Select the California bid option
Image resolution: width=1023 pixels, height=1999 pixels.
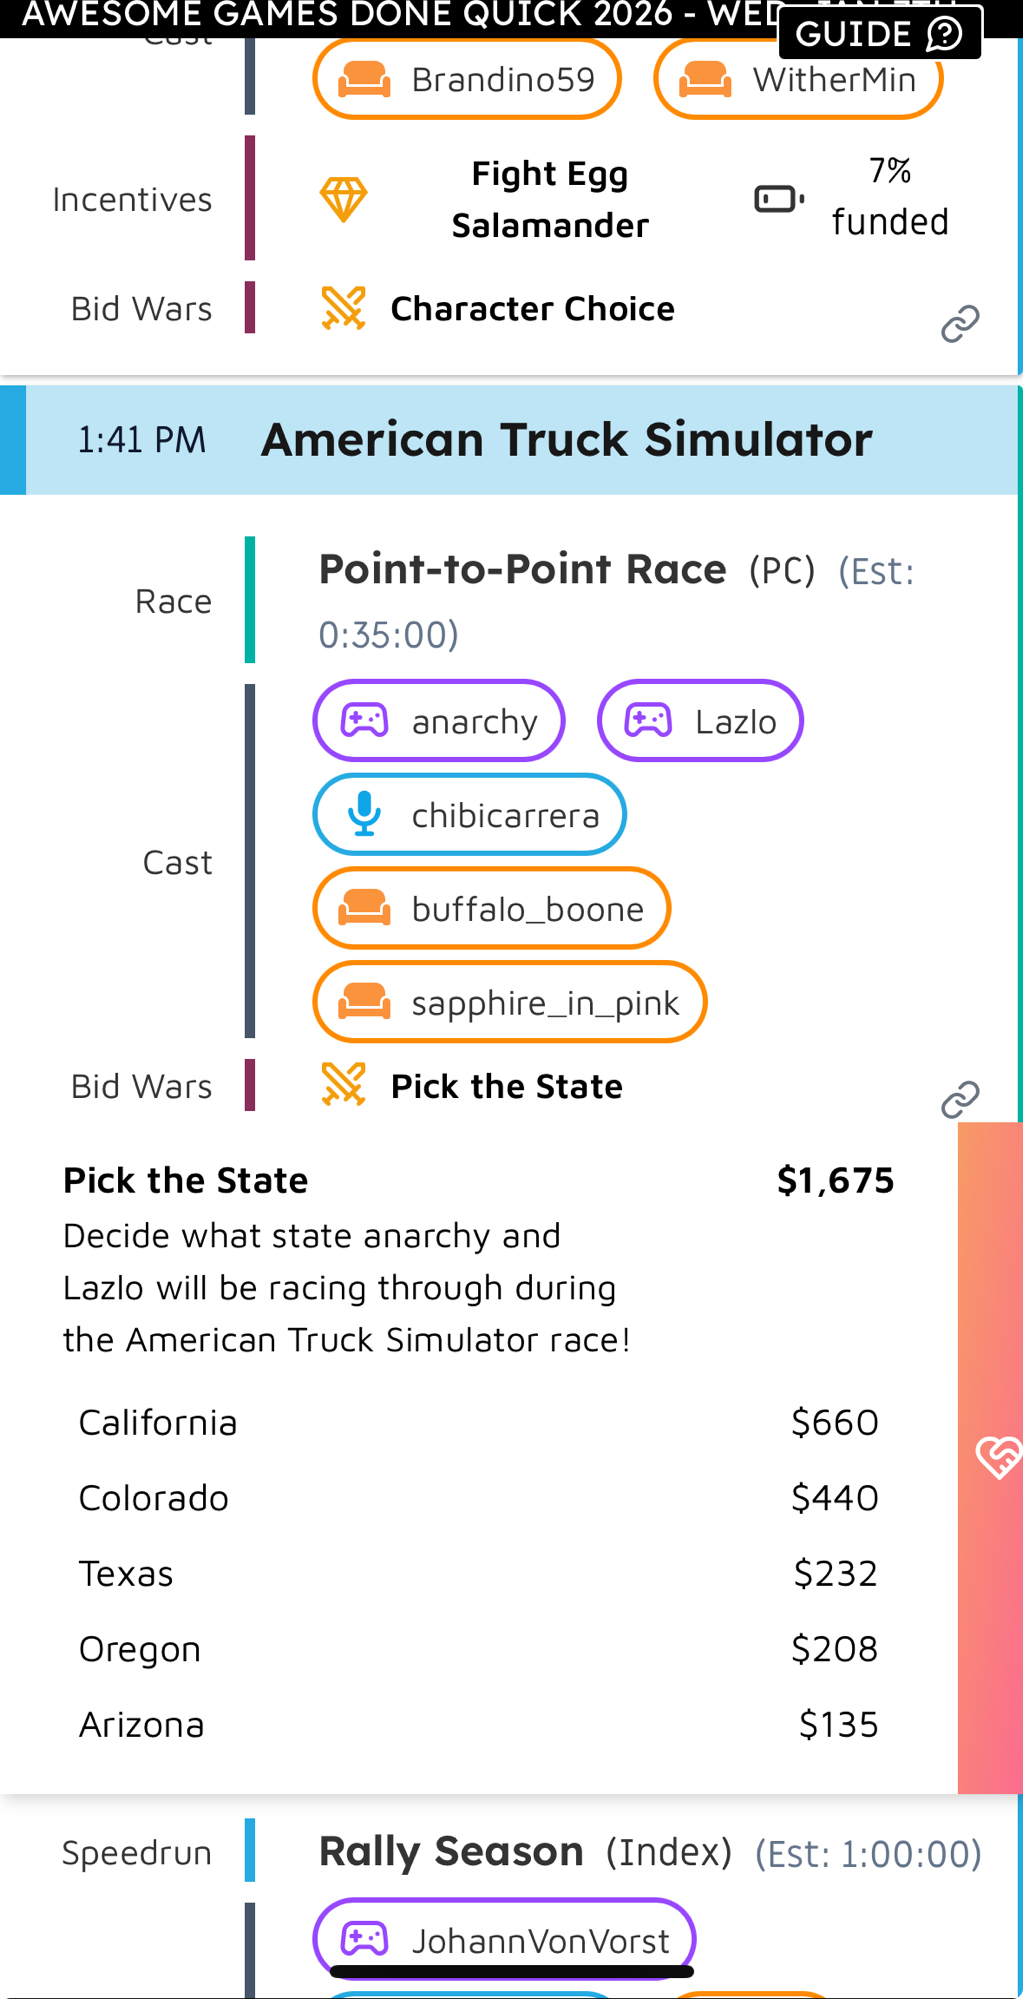point(478,1422)
